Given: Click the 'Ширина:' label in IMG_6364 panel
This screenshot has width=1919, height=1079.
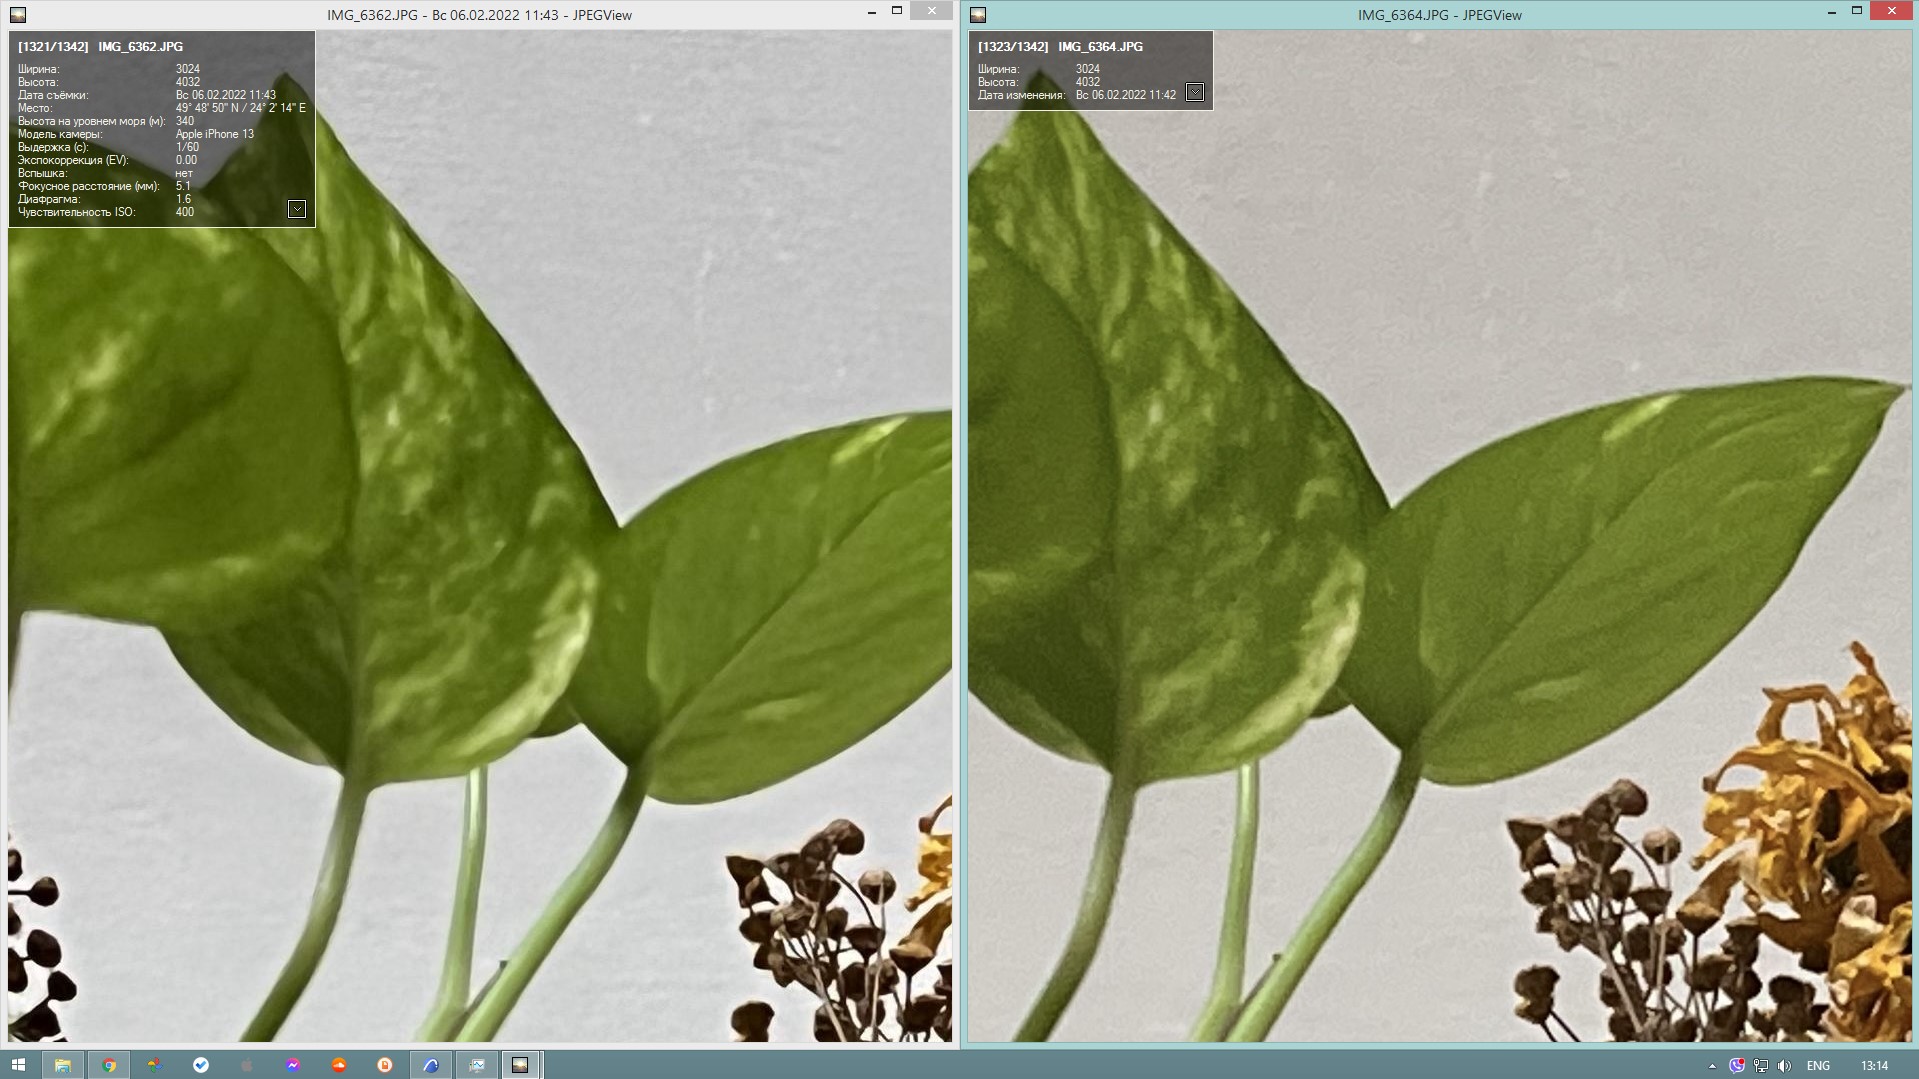Looking at the screenshot, I should point(998,69).
